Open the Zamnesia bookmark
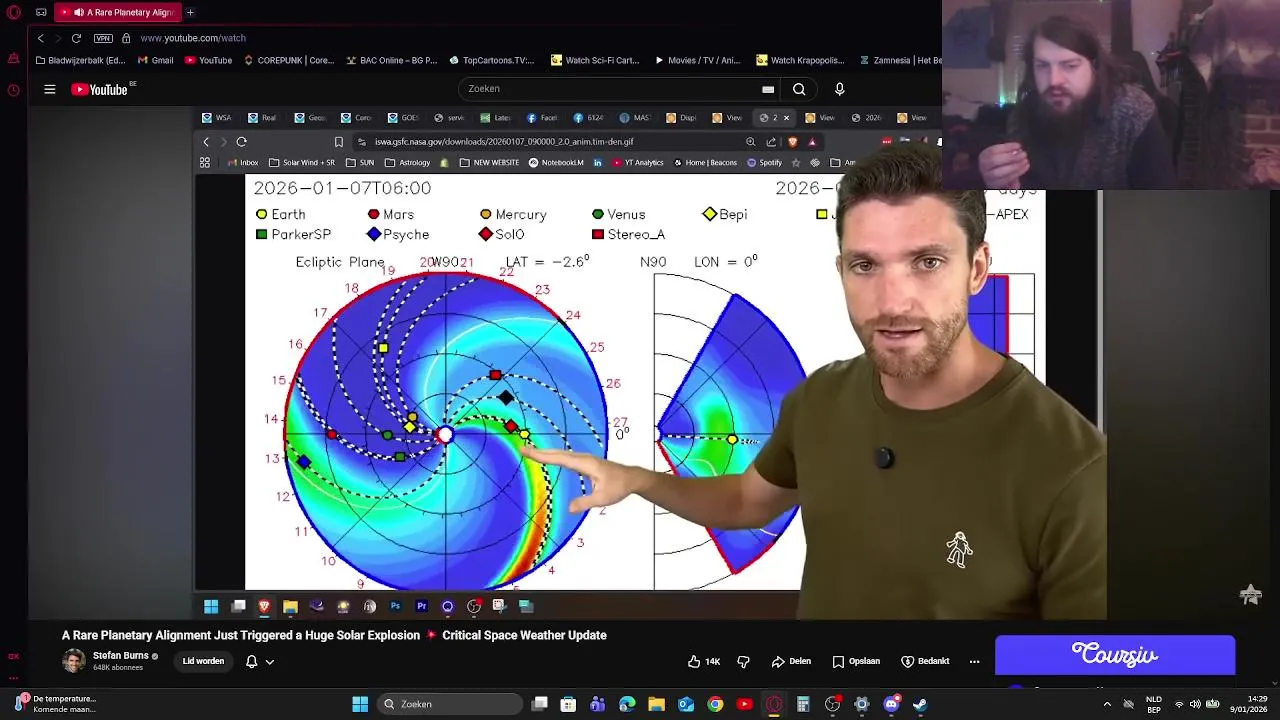The image size is (1280, 720). pyautogui.click(x=900, y=60)
